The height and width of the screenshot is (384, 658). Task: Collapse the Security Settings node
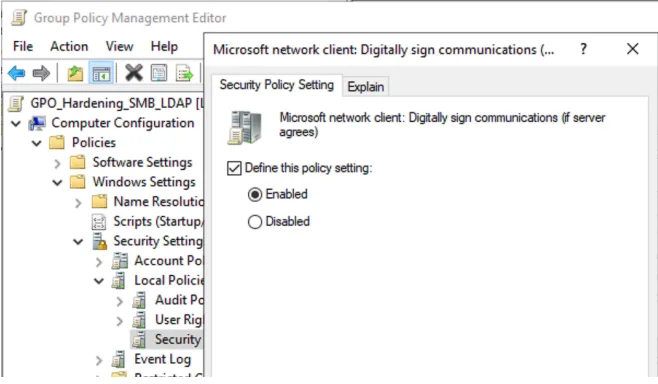[78, 242]
